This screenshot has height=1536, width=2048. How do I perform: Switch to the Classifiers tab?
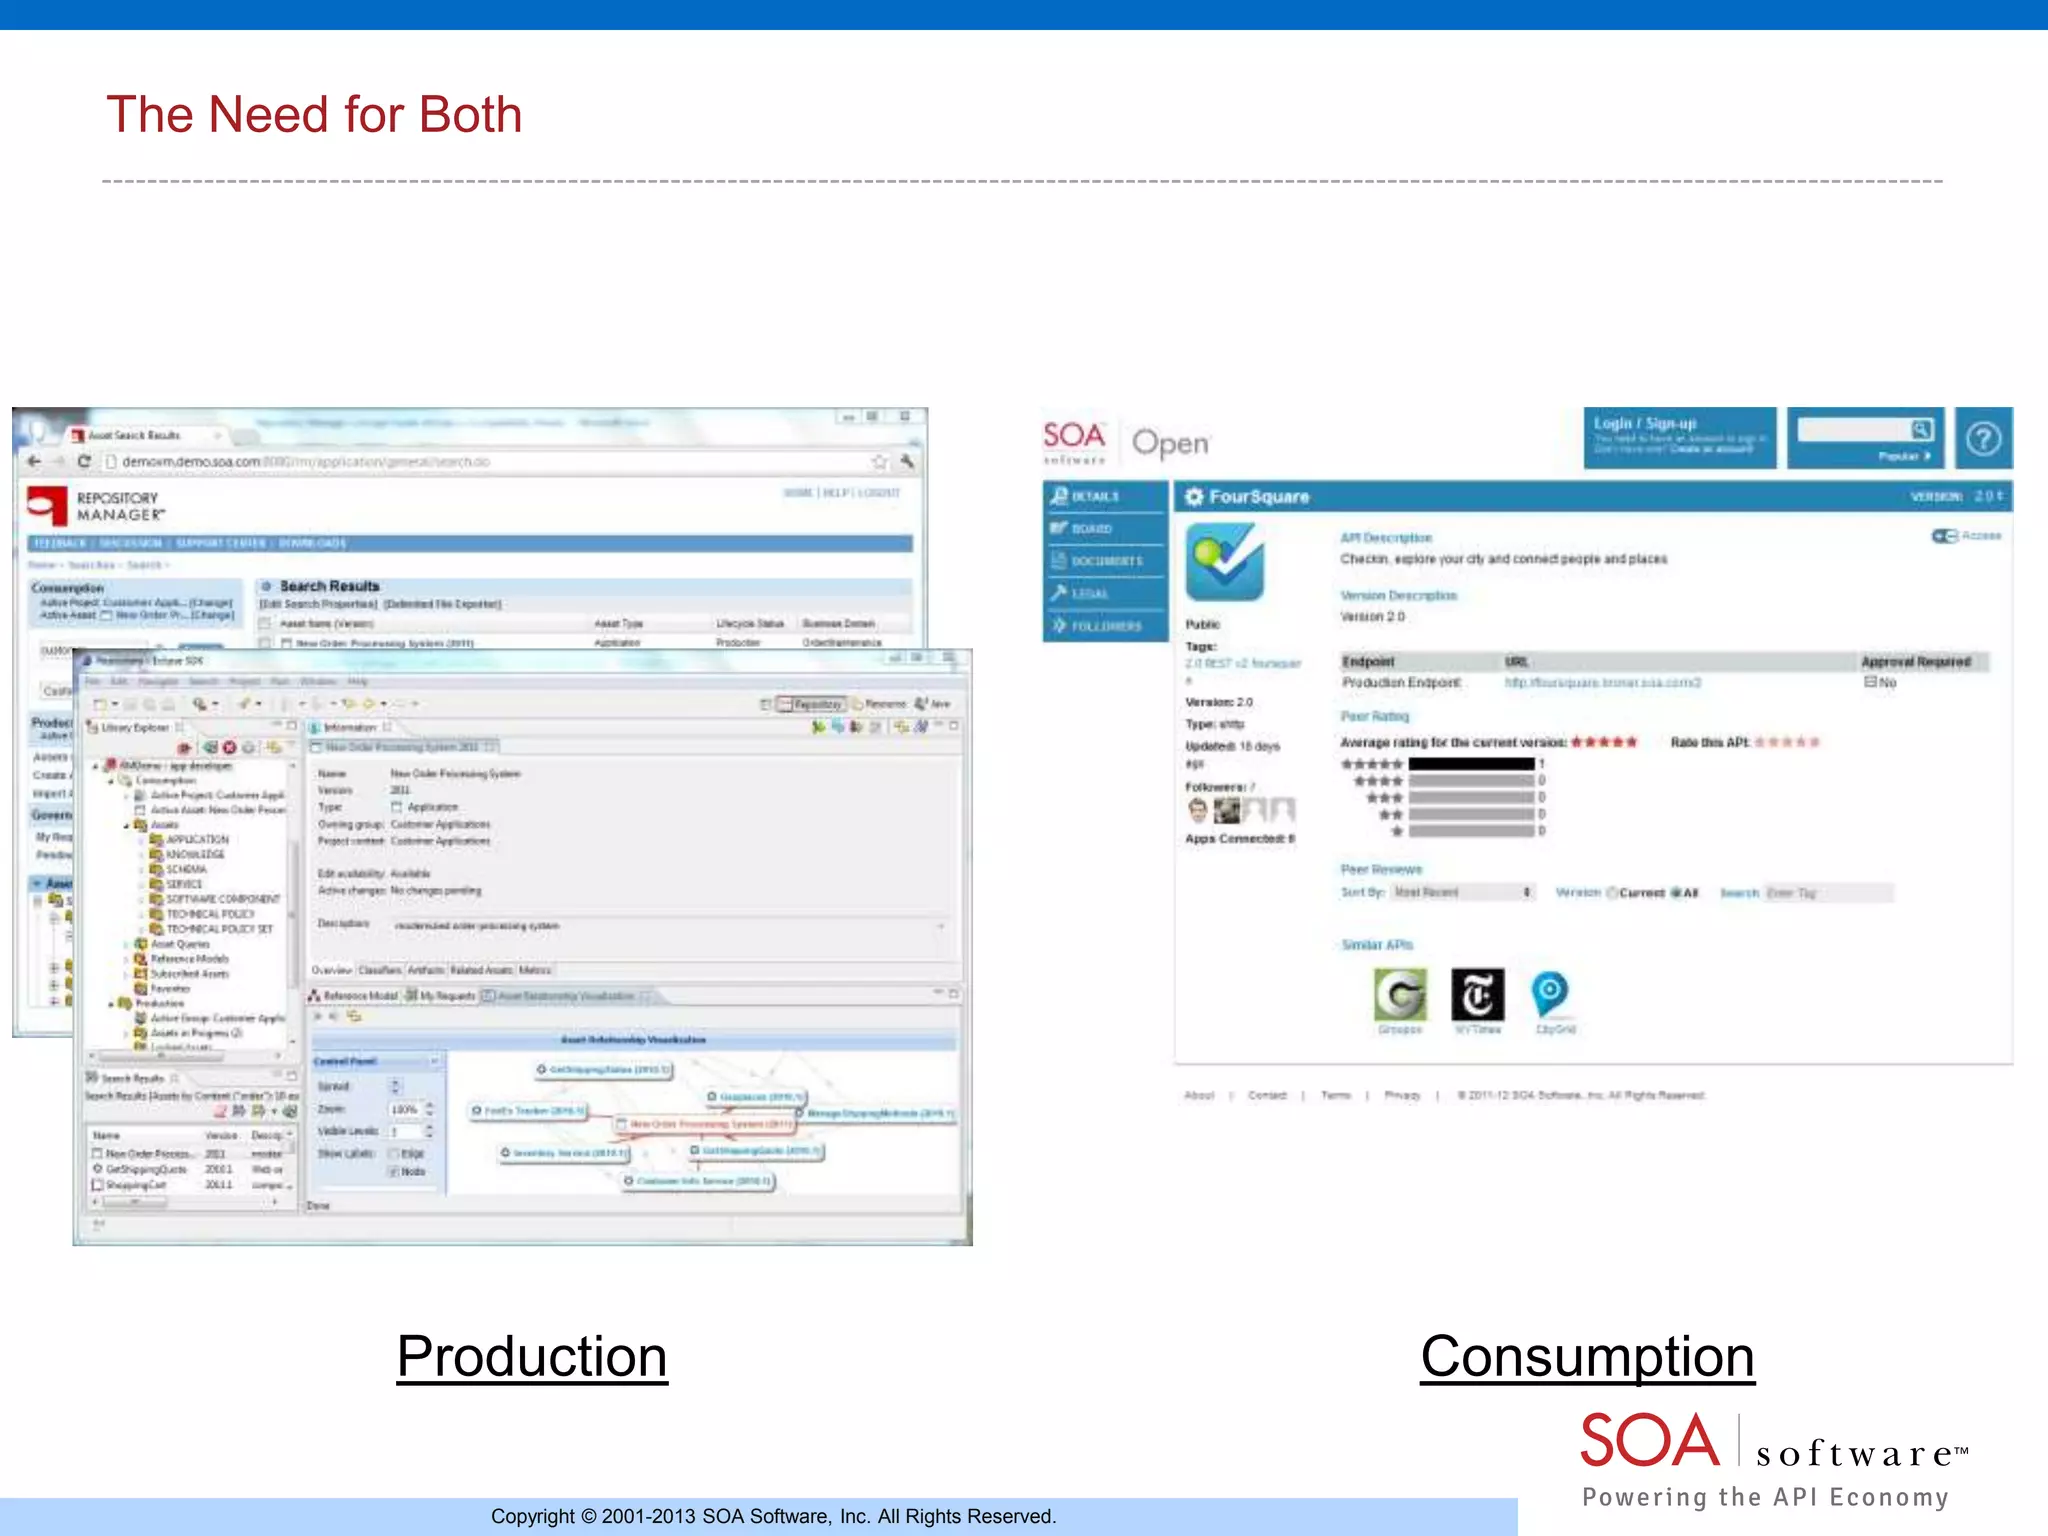pos(380,970)
